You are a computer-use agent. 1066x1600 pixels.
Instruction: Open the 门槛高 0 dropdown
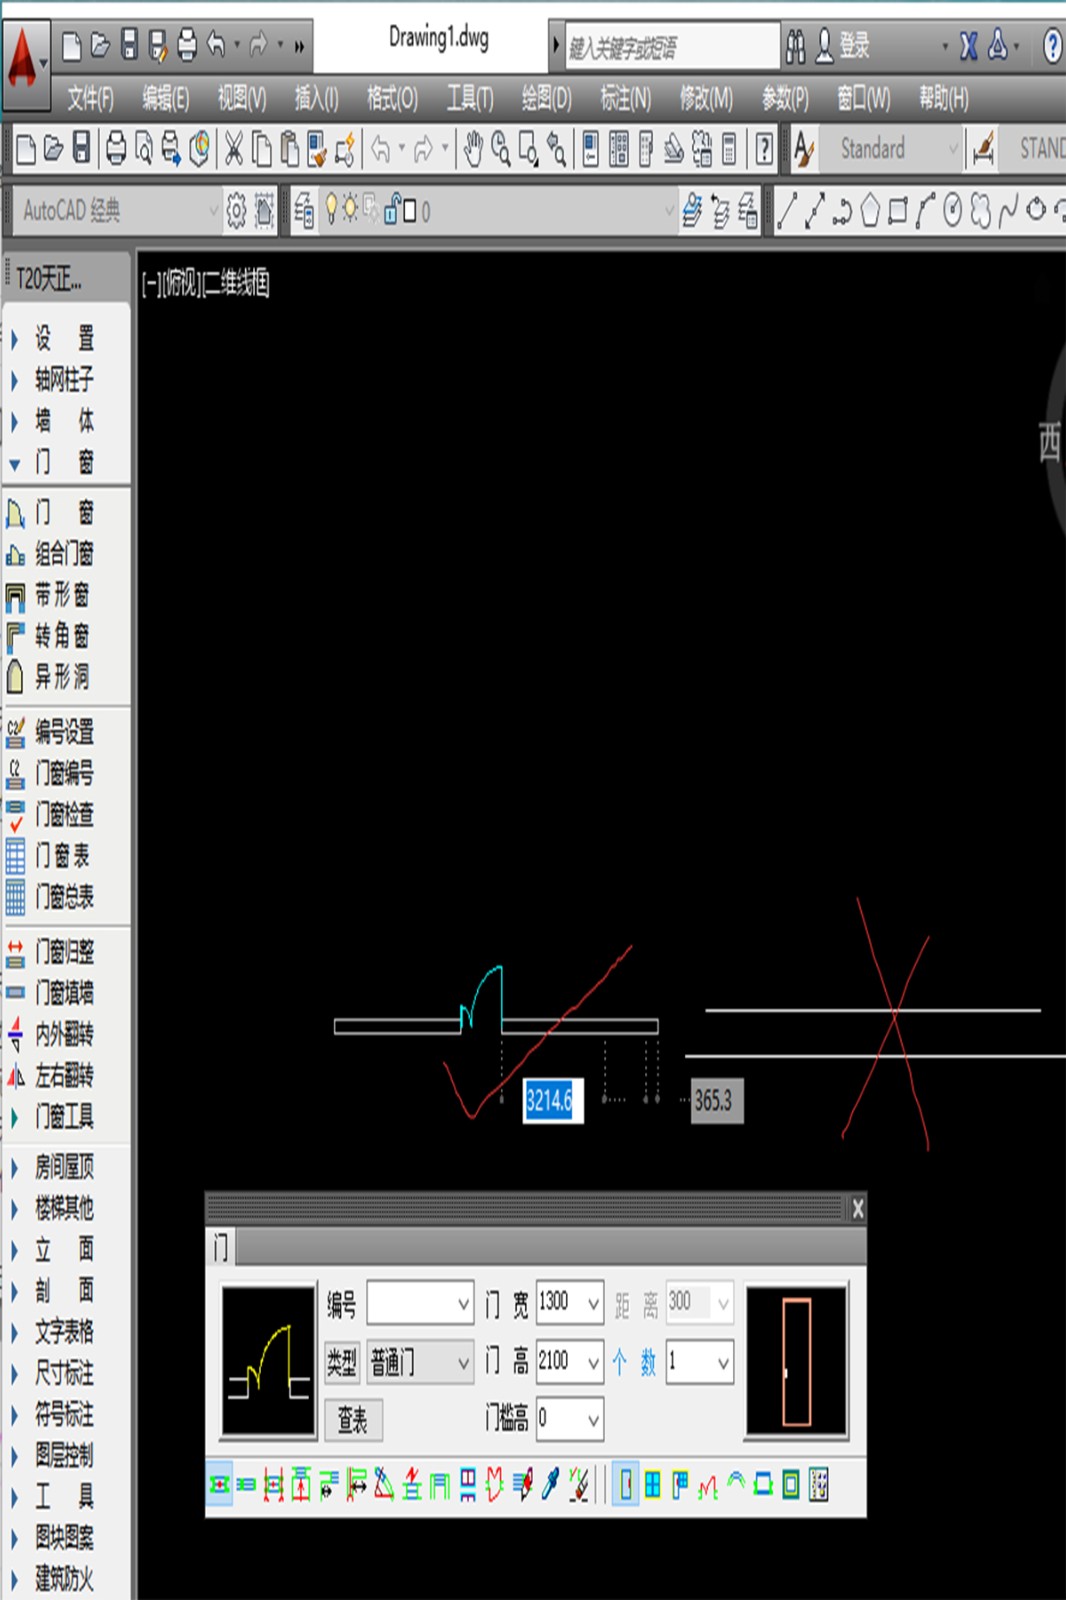tap(593, 1419)
